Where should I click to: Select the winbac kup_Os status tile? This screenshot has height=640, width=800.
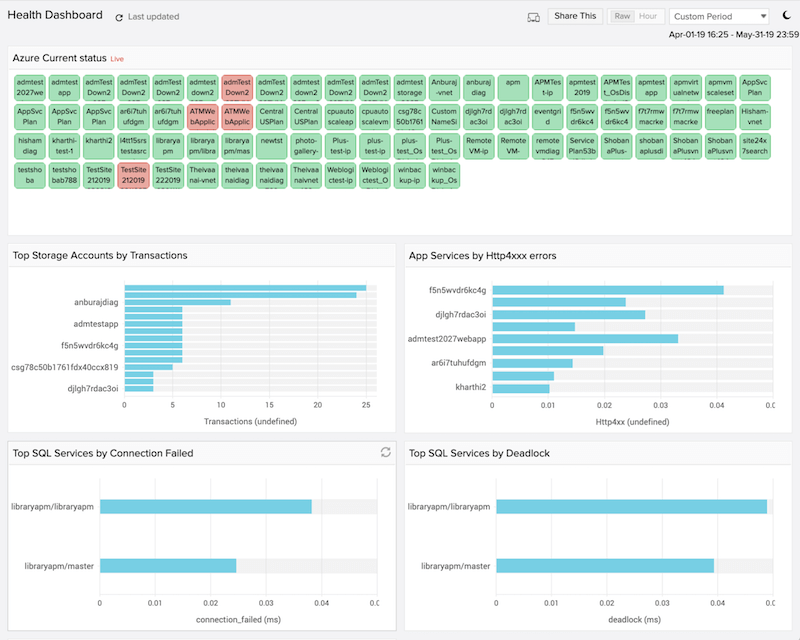(444, 175)
